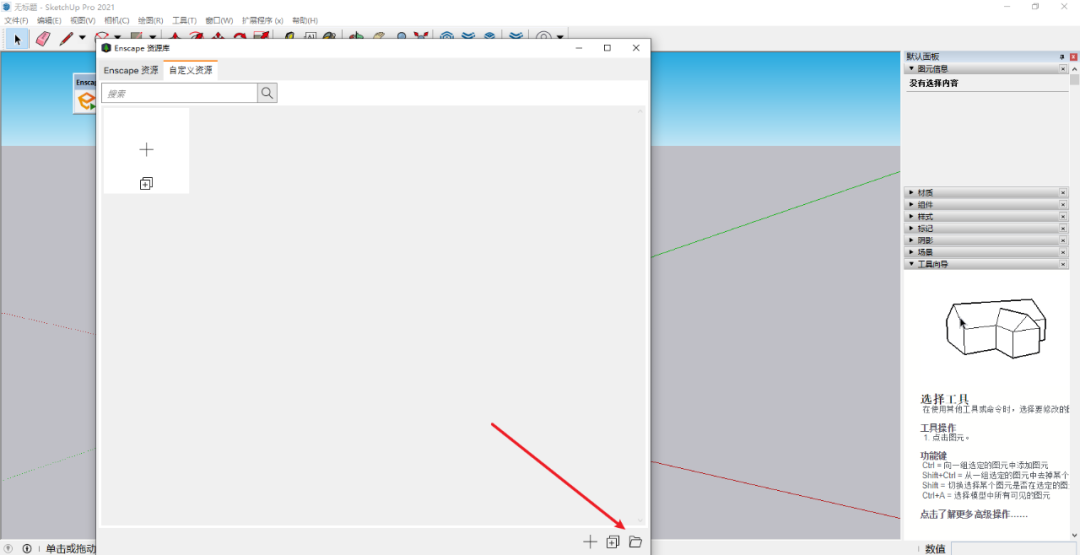The image size is (1080, 555).
Task: Open the 相机 menu
Action: (x=117, y=20)
